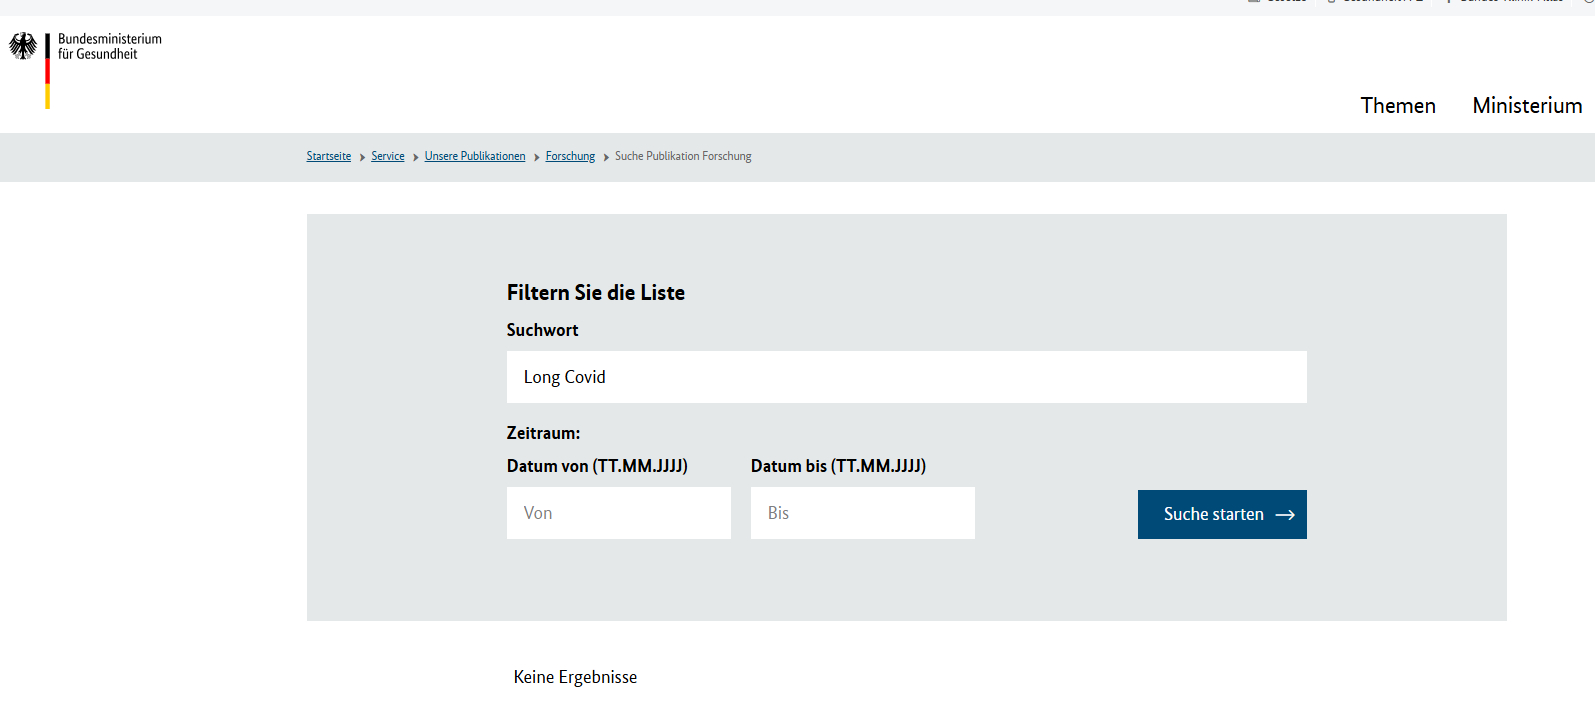Open the Themen navigation menu

pos(1397,106)
